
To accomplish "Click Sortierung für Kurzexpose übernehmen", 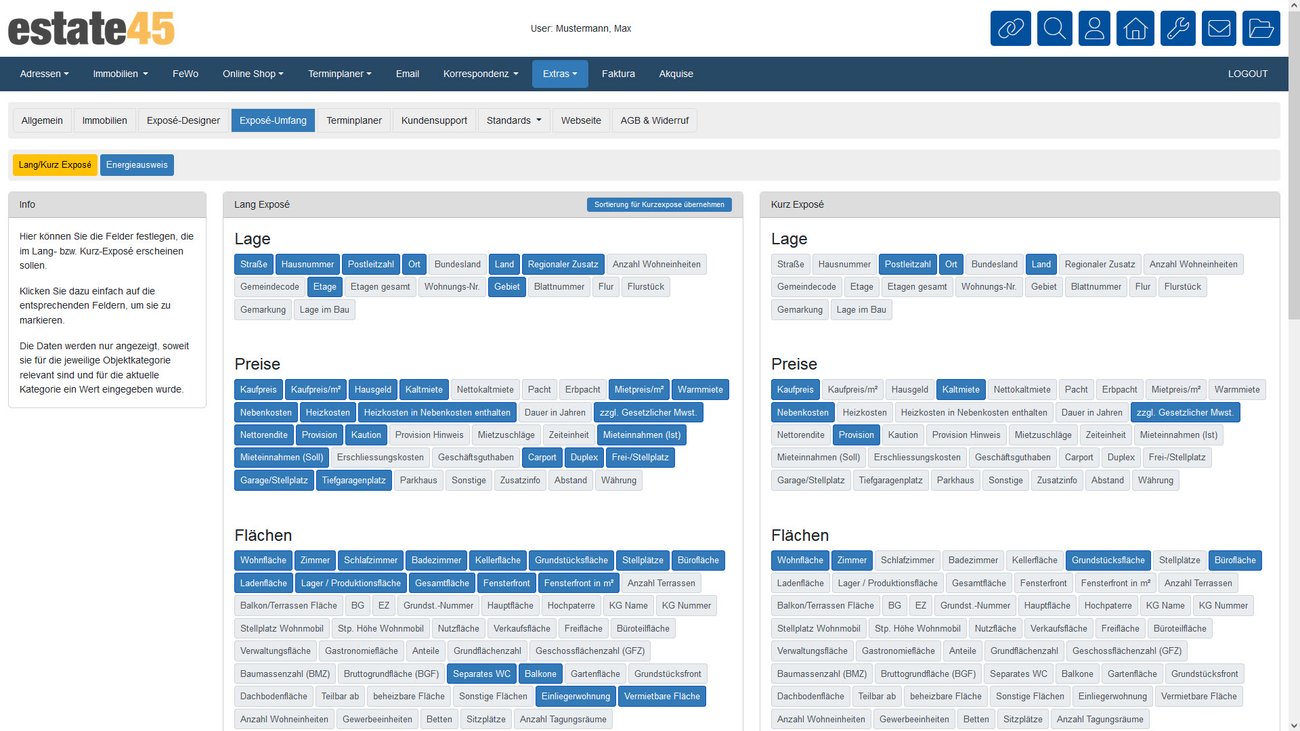I will pyautogui.click(x=659, y=204).
